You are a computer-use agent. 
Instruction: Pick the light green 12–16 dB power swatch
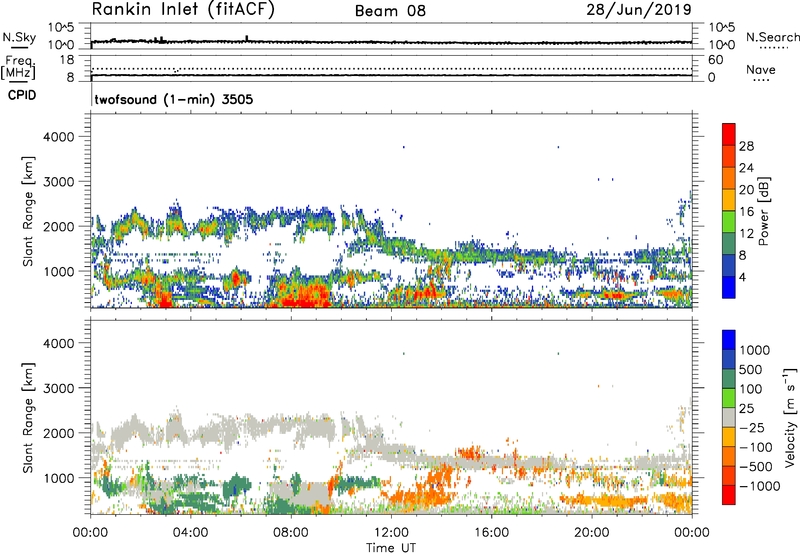729,221
